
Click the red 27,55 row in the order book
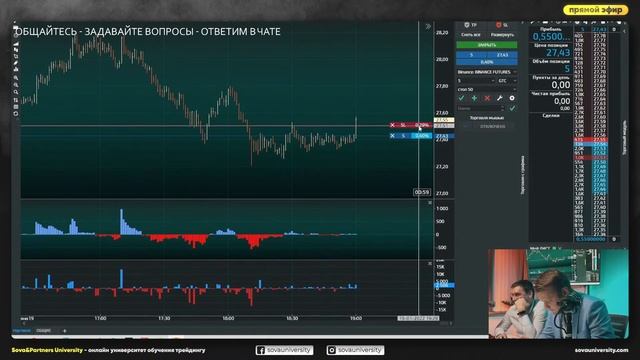[591, 140]
